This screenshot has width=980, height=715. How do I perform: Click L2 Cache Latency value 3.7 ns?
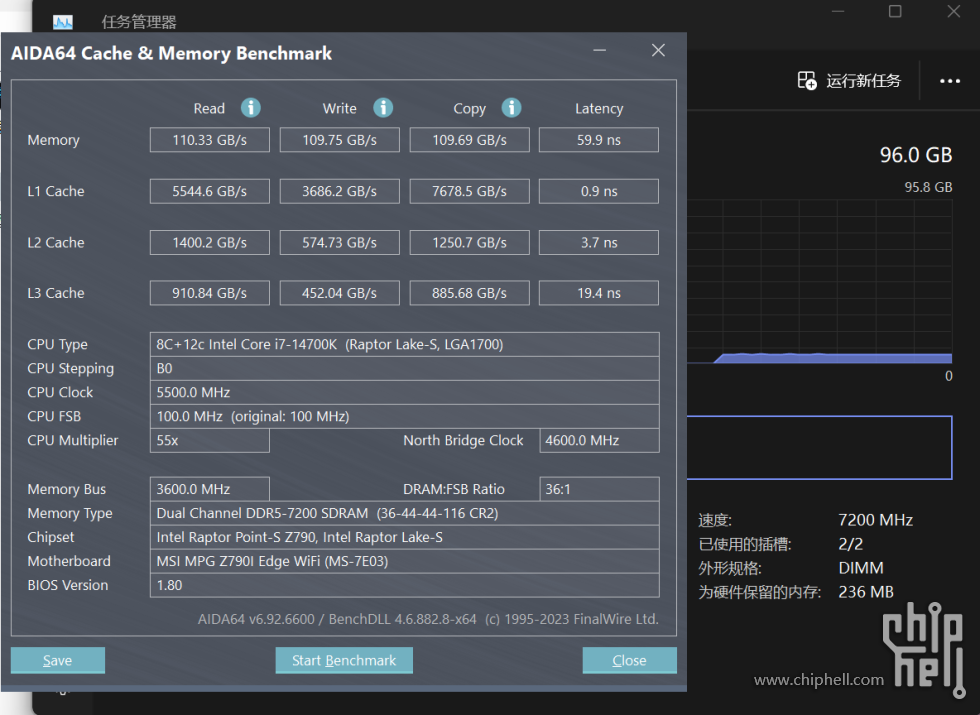pos(599,242)
